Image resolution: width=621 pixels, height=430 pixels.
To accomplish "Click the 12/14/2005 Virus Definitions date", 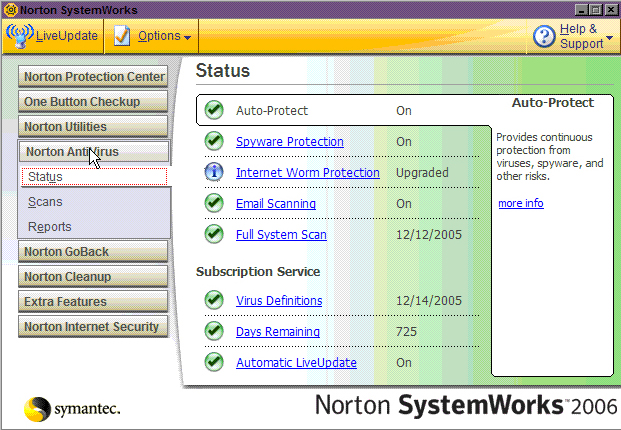I will tap(429, 301).
